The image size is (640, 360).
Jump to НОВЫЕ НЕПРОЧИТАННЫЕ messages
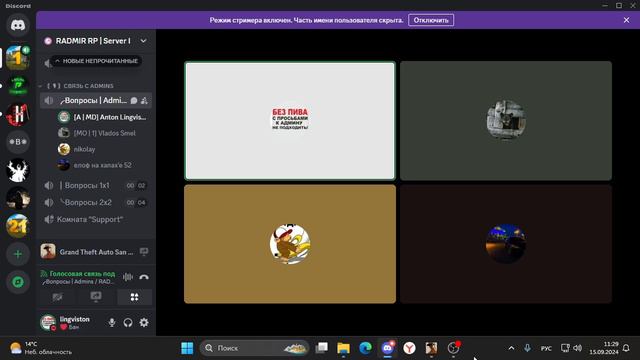(x=97, y=61)
